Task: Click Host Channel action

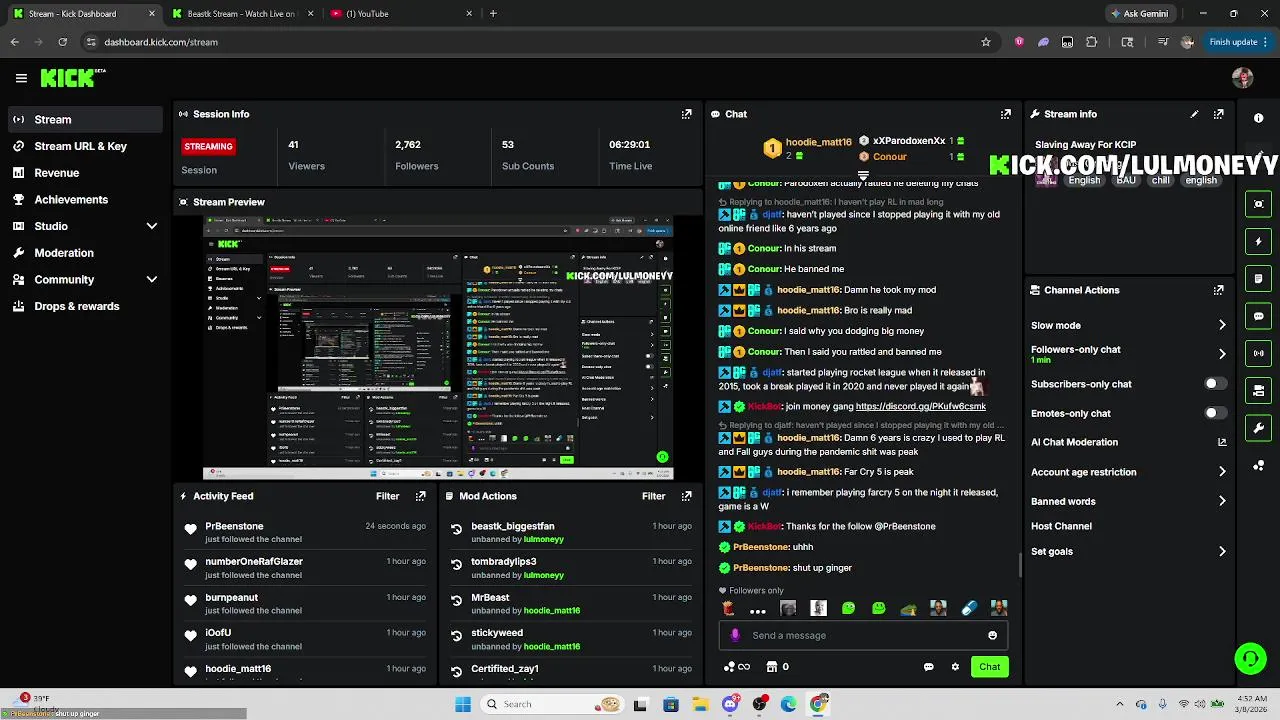Action: click(x=1061, y=526)
